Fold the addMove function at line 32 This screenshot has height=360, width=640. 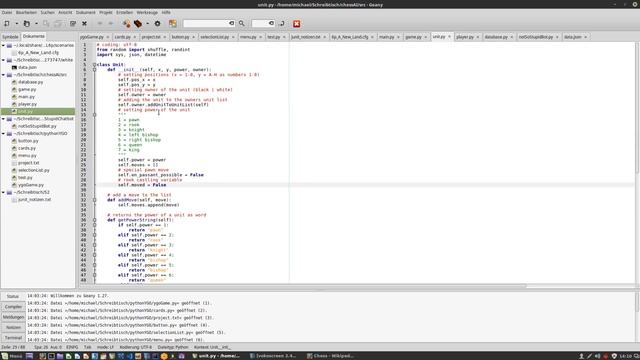tap(94, 200)
